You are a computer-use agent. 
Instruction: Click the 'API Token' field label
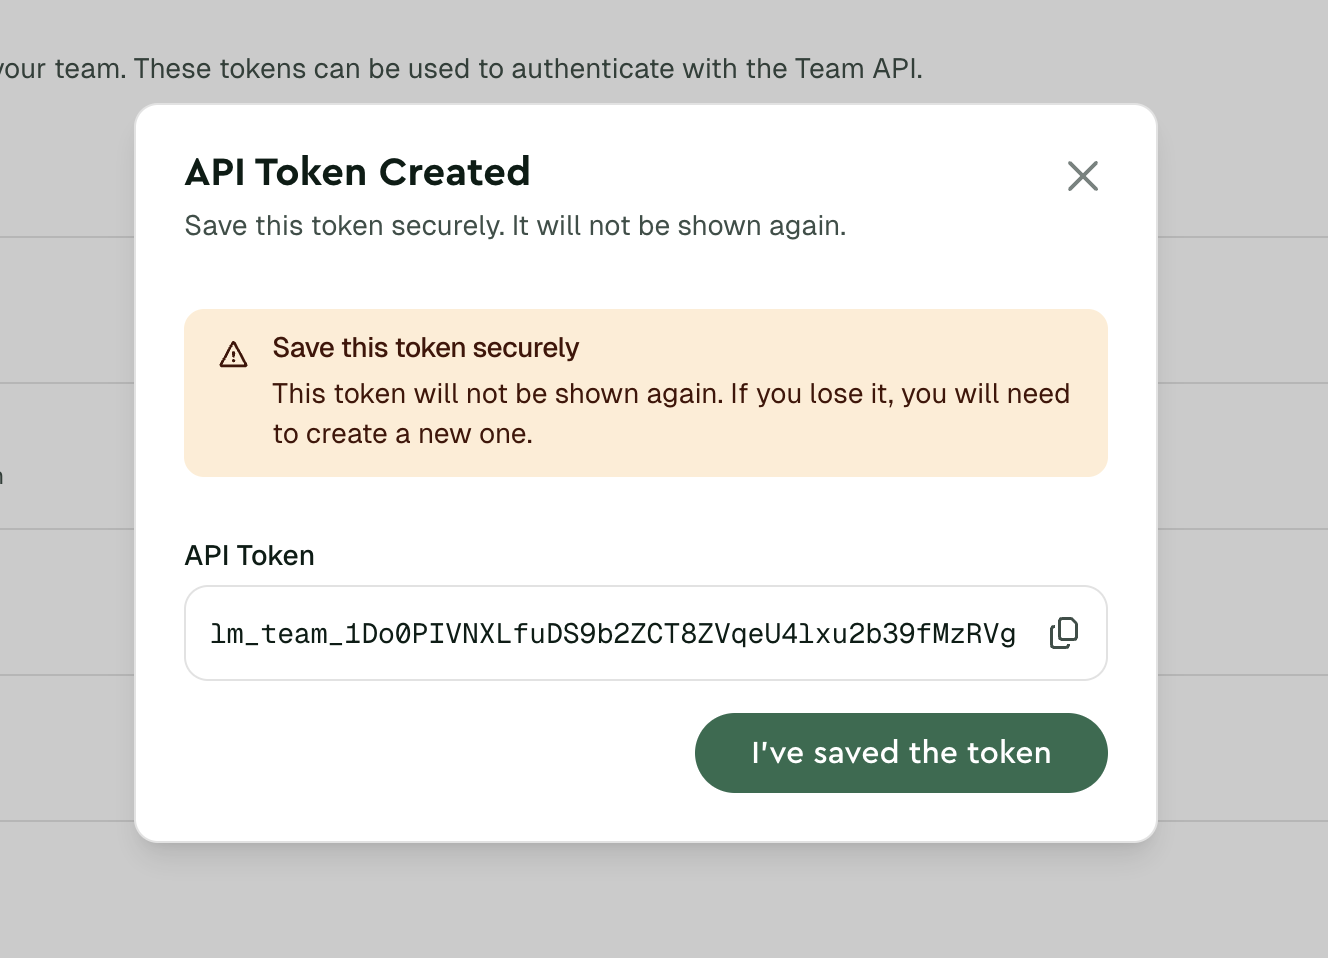click(248, 556)
